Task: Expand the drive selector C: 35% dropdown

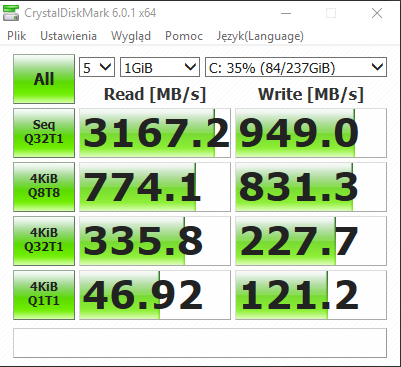Action: pos(296,68)
